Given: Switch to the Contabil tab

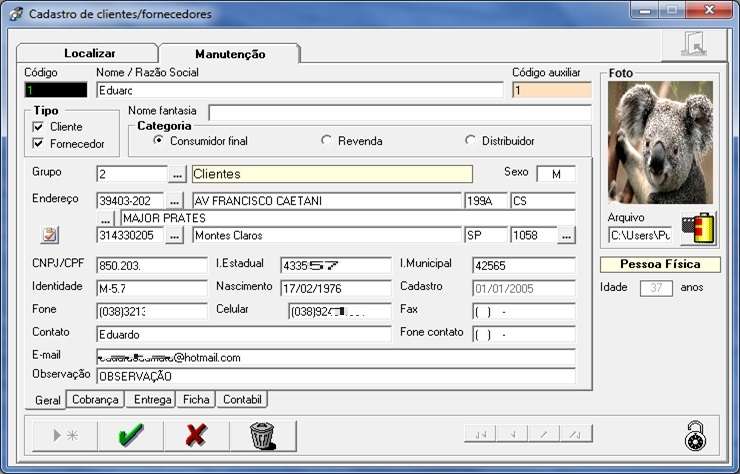Looking at the screenshot, I should point(242,400).
